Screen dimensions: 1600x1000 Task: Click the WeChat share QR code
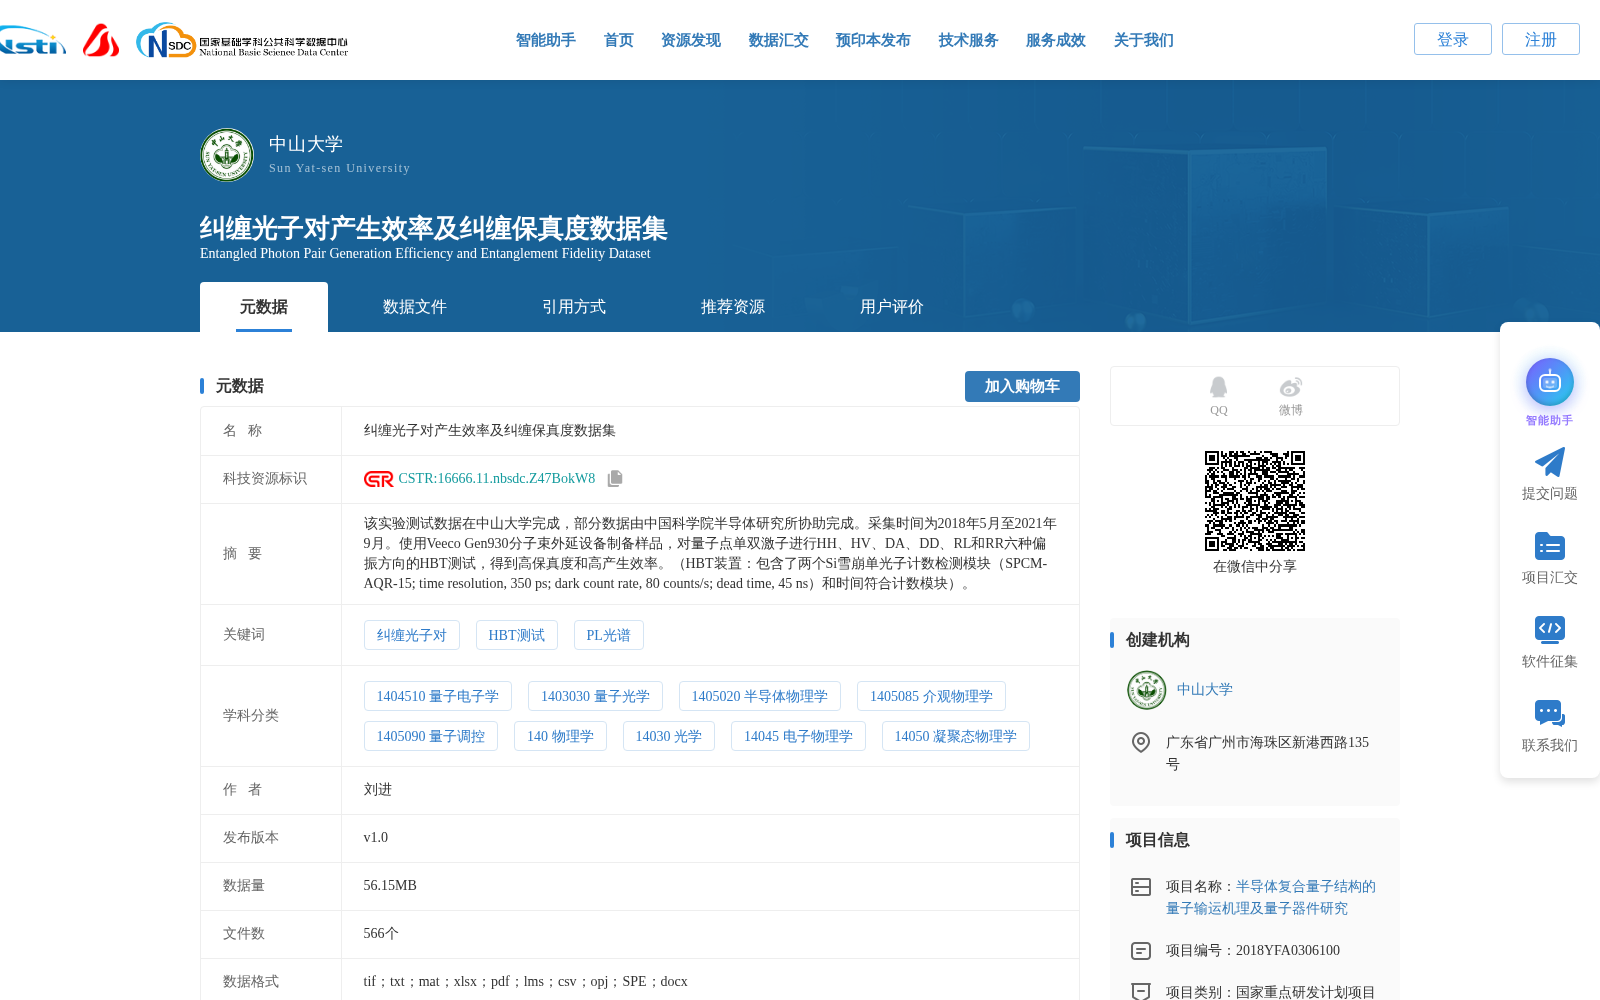pyautogui.click(x=1254, y=501)
